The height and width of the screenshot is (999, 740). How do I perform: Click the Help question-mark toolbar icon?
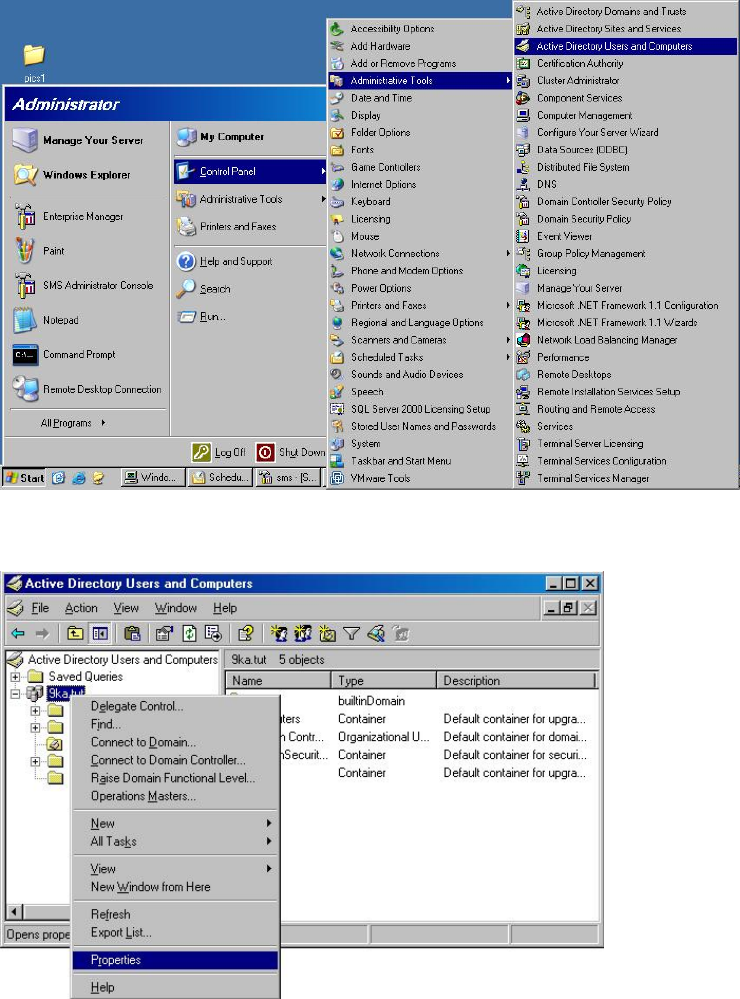pyautogui.click(x=245, y=633)
